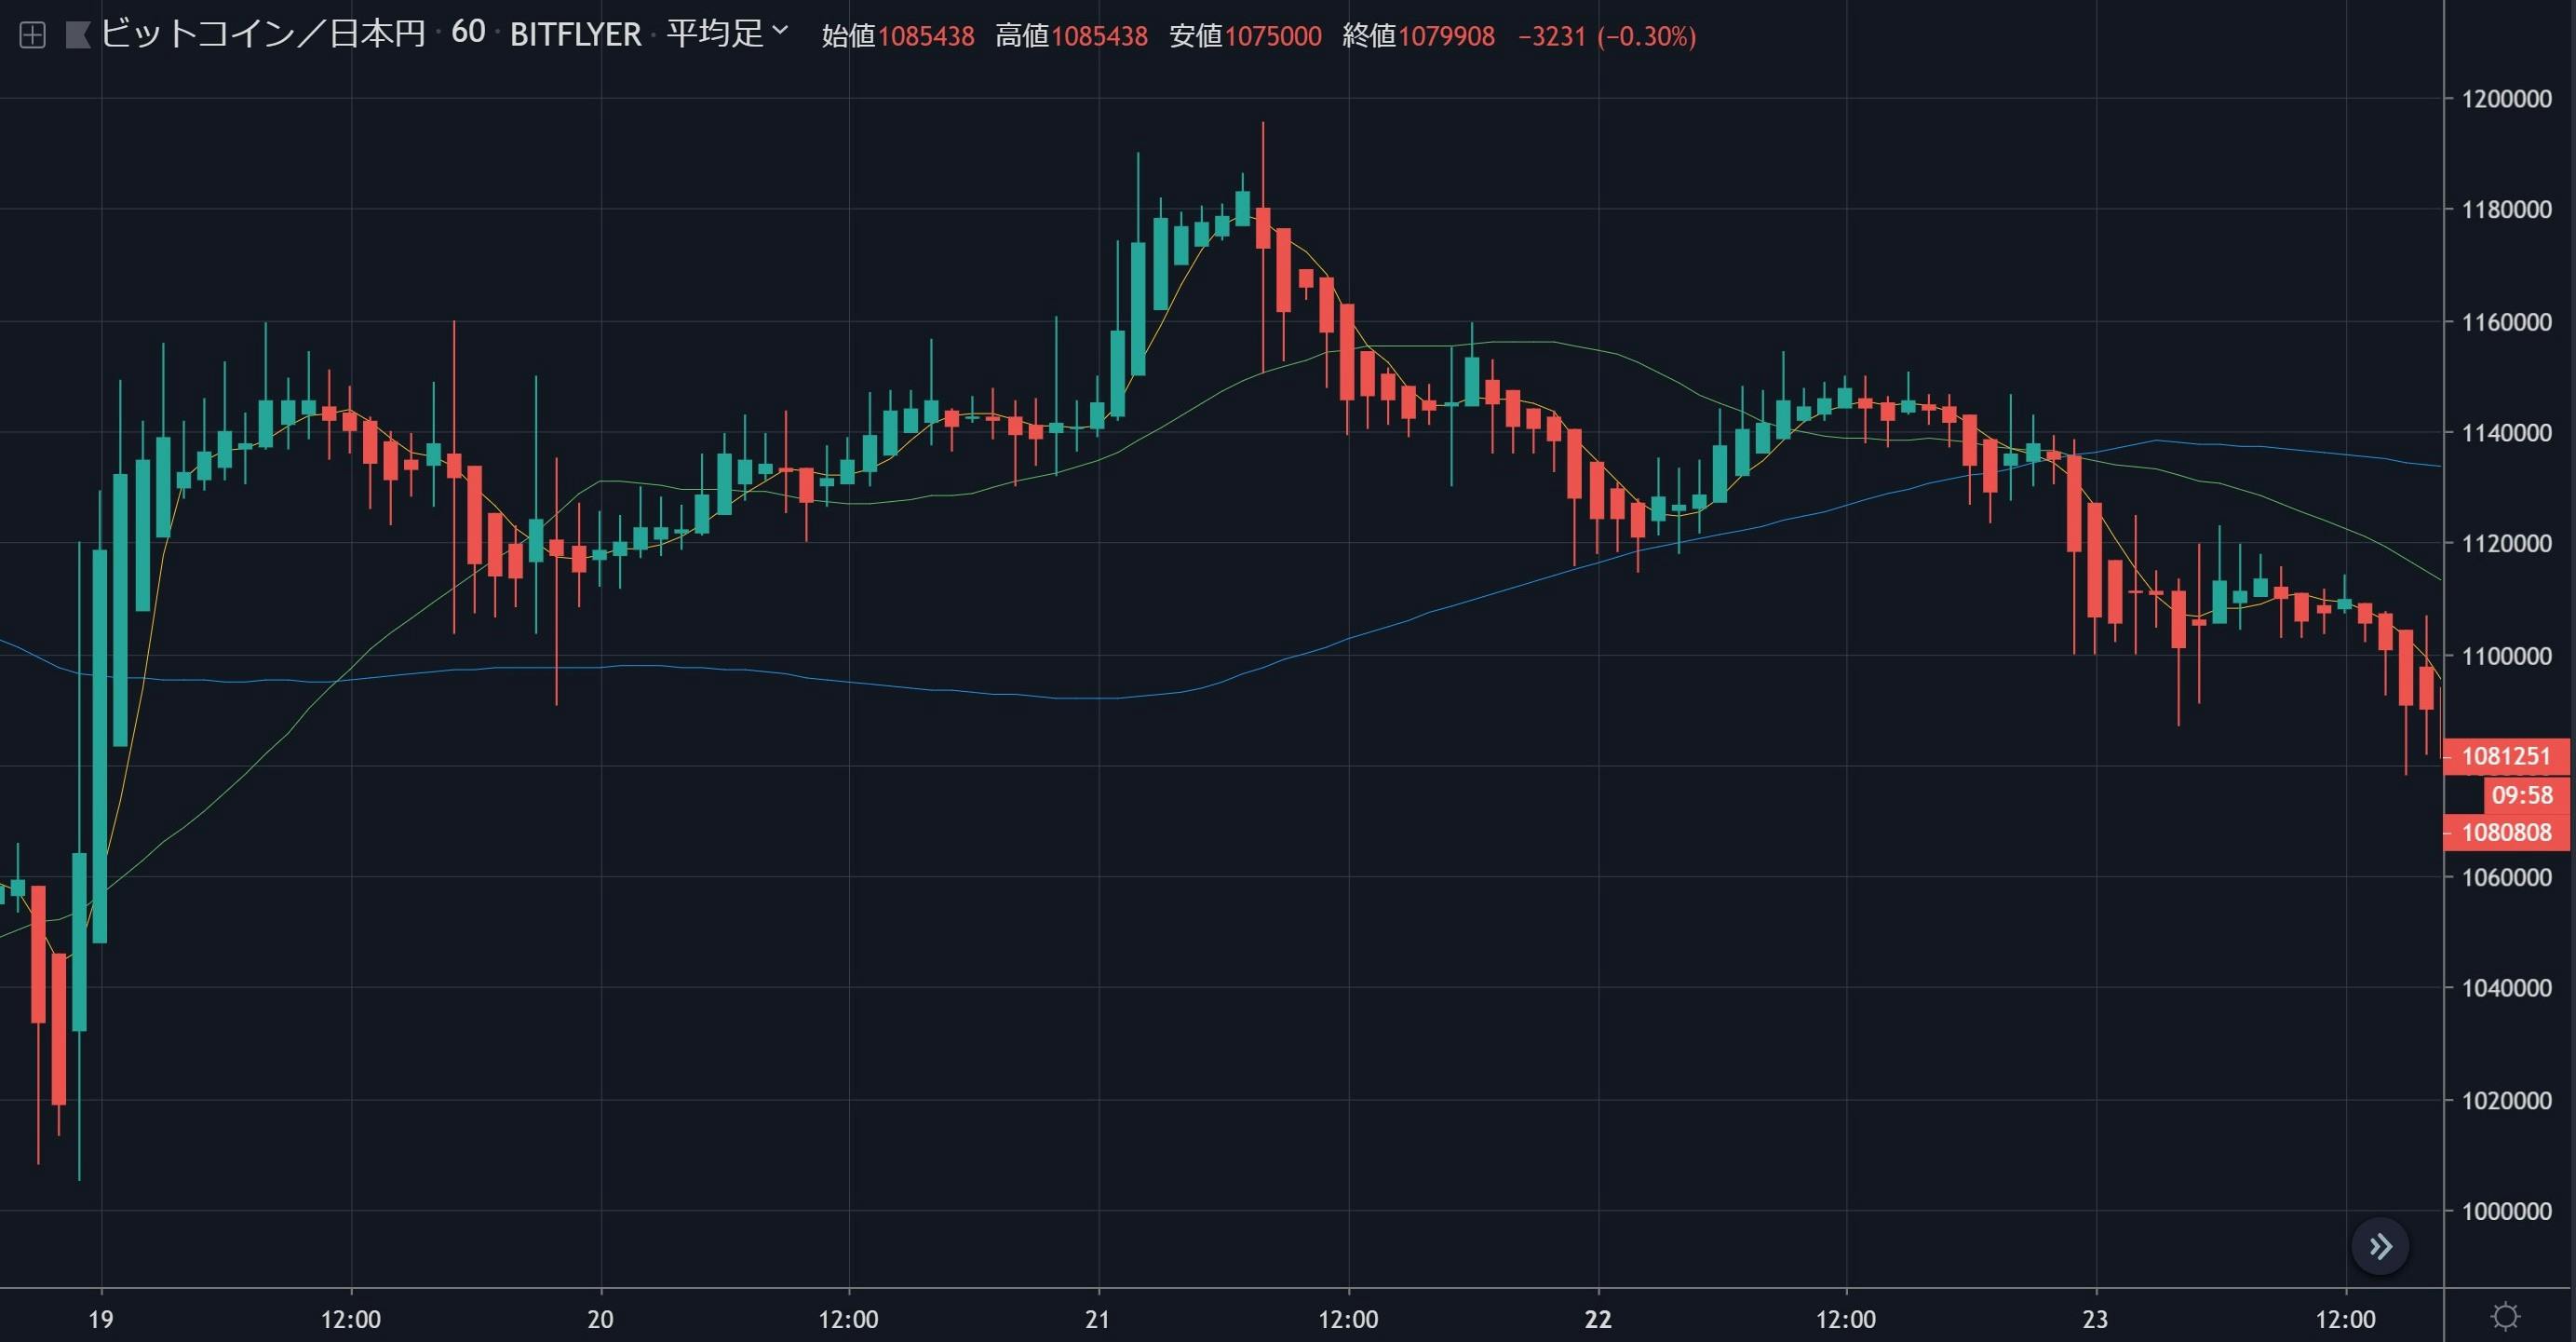Click the date 19 on time axis
This screenshot has height=1342, width=2576.
[x=101, y=1319]
